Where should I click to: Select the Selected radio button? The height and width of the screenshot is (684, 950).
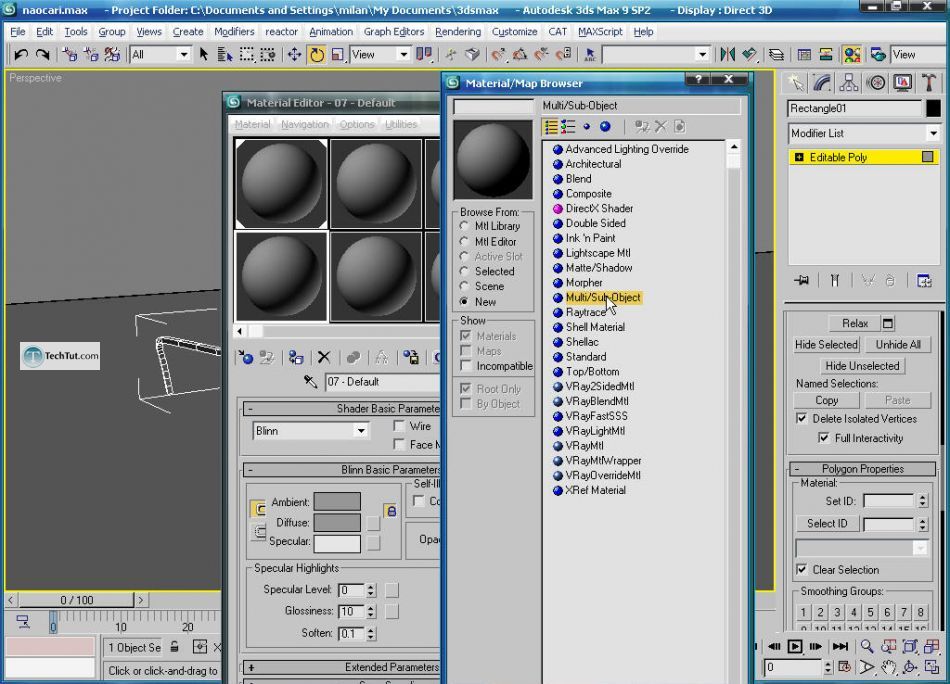pos(464,271)
